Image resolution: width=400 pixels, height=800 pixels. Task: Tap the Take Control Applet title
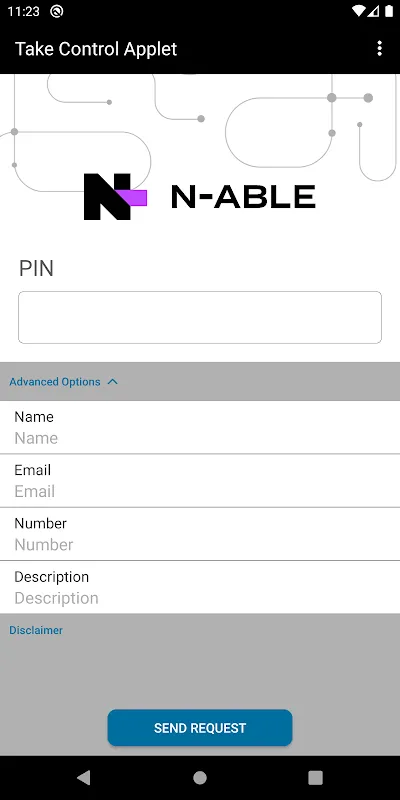(x=96, y=49)
